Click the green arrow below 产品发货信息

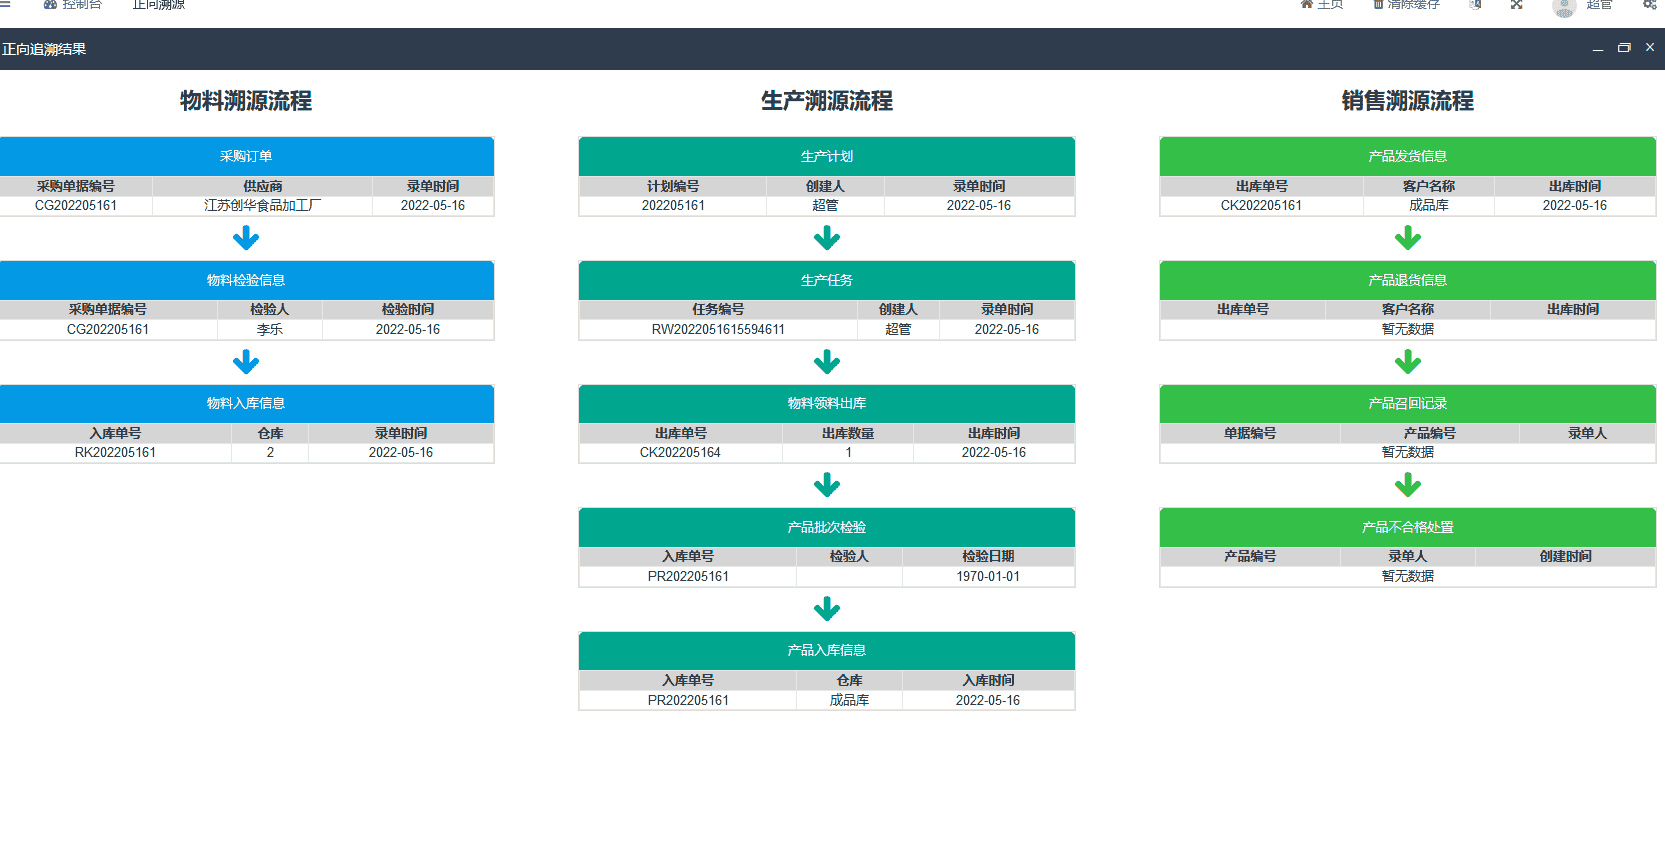[x=1408, y=238]
